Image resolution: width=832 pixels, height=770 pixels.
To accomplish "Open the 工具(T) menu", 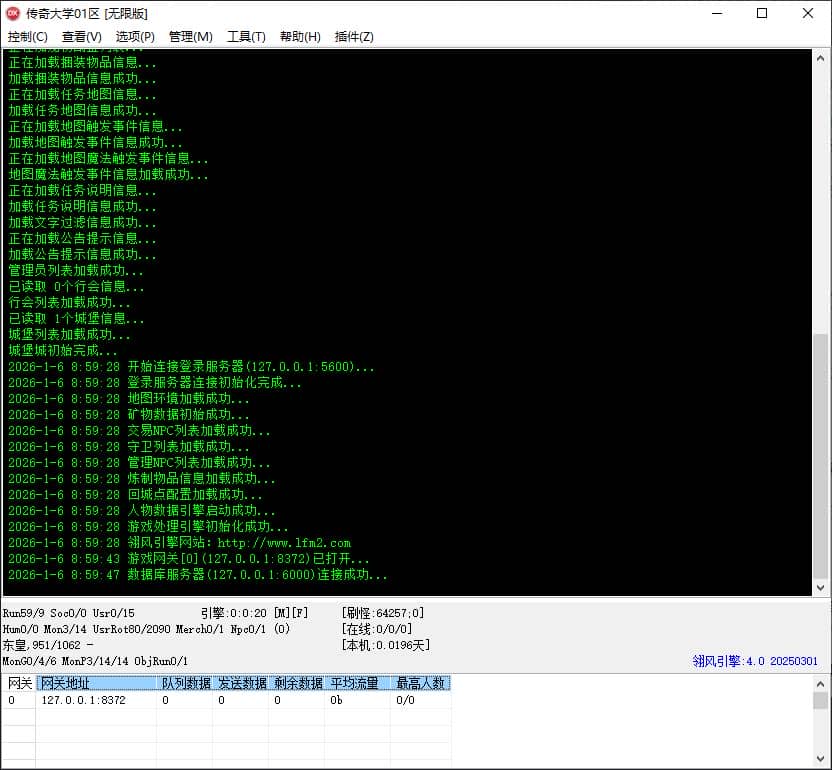I will 246,37.
